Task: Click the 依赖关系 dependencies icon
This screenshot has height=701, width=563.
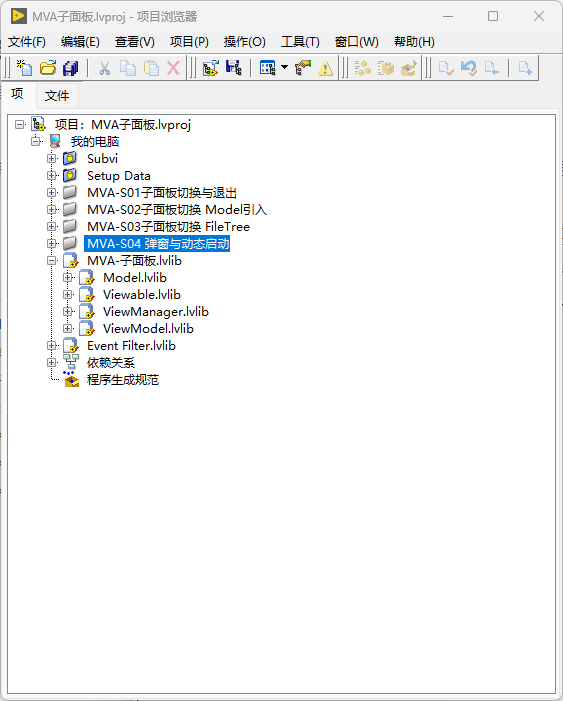Action: tap(71, 362)
